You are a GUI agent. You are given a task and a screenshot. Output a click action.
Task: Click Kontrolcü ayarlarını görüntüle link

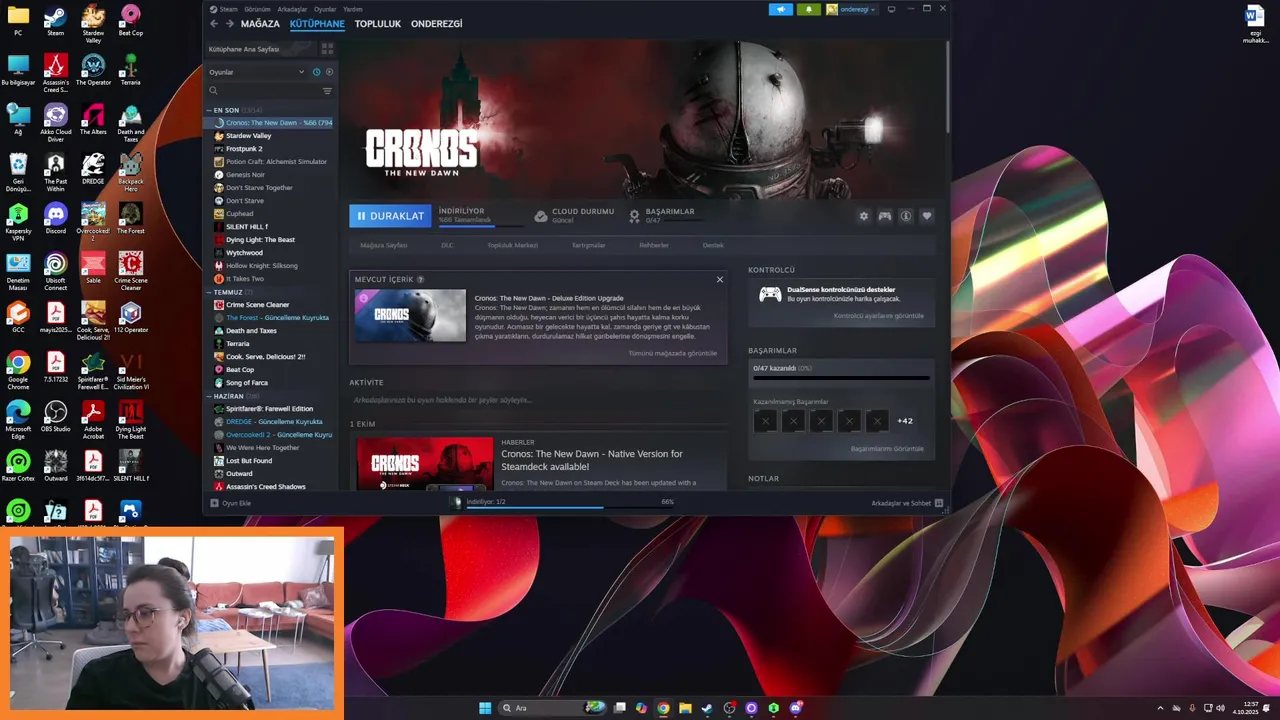[879, 316]
